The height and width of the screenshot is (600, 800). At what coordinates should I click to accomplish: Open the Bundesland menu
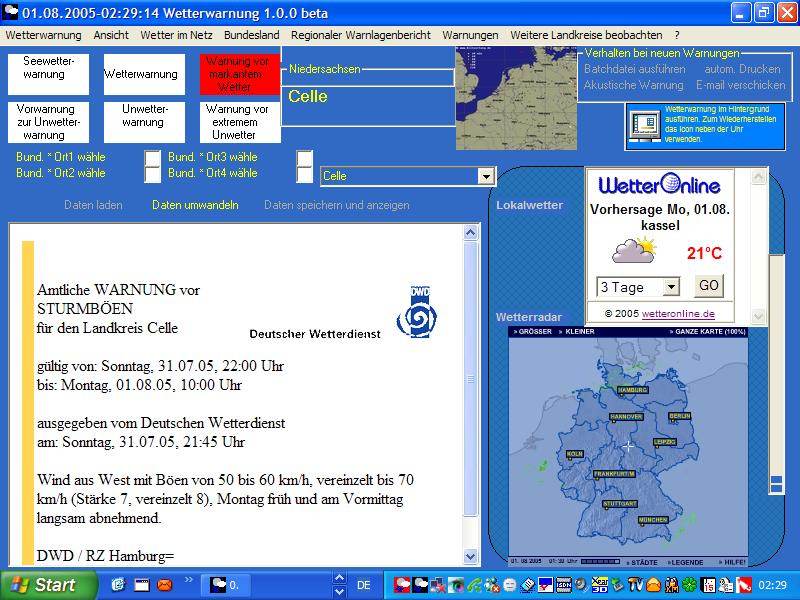(x=251, y=34)
